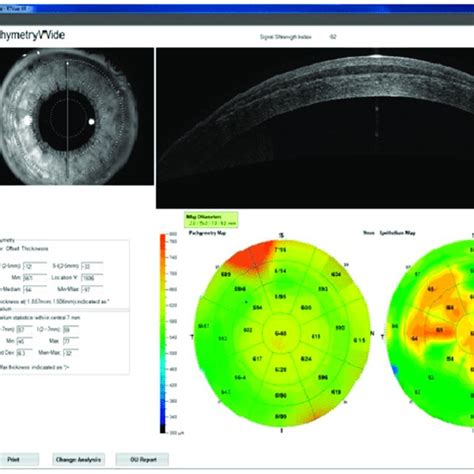Click the Location Y value field

92,278
